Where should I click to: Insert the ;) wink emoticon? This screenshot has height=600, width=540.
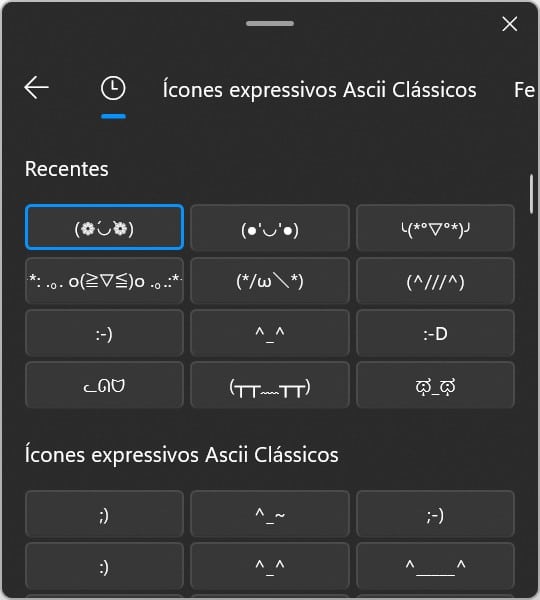104,514
